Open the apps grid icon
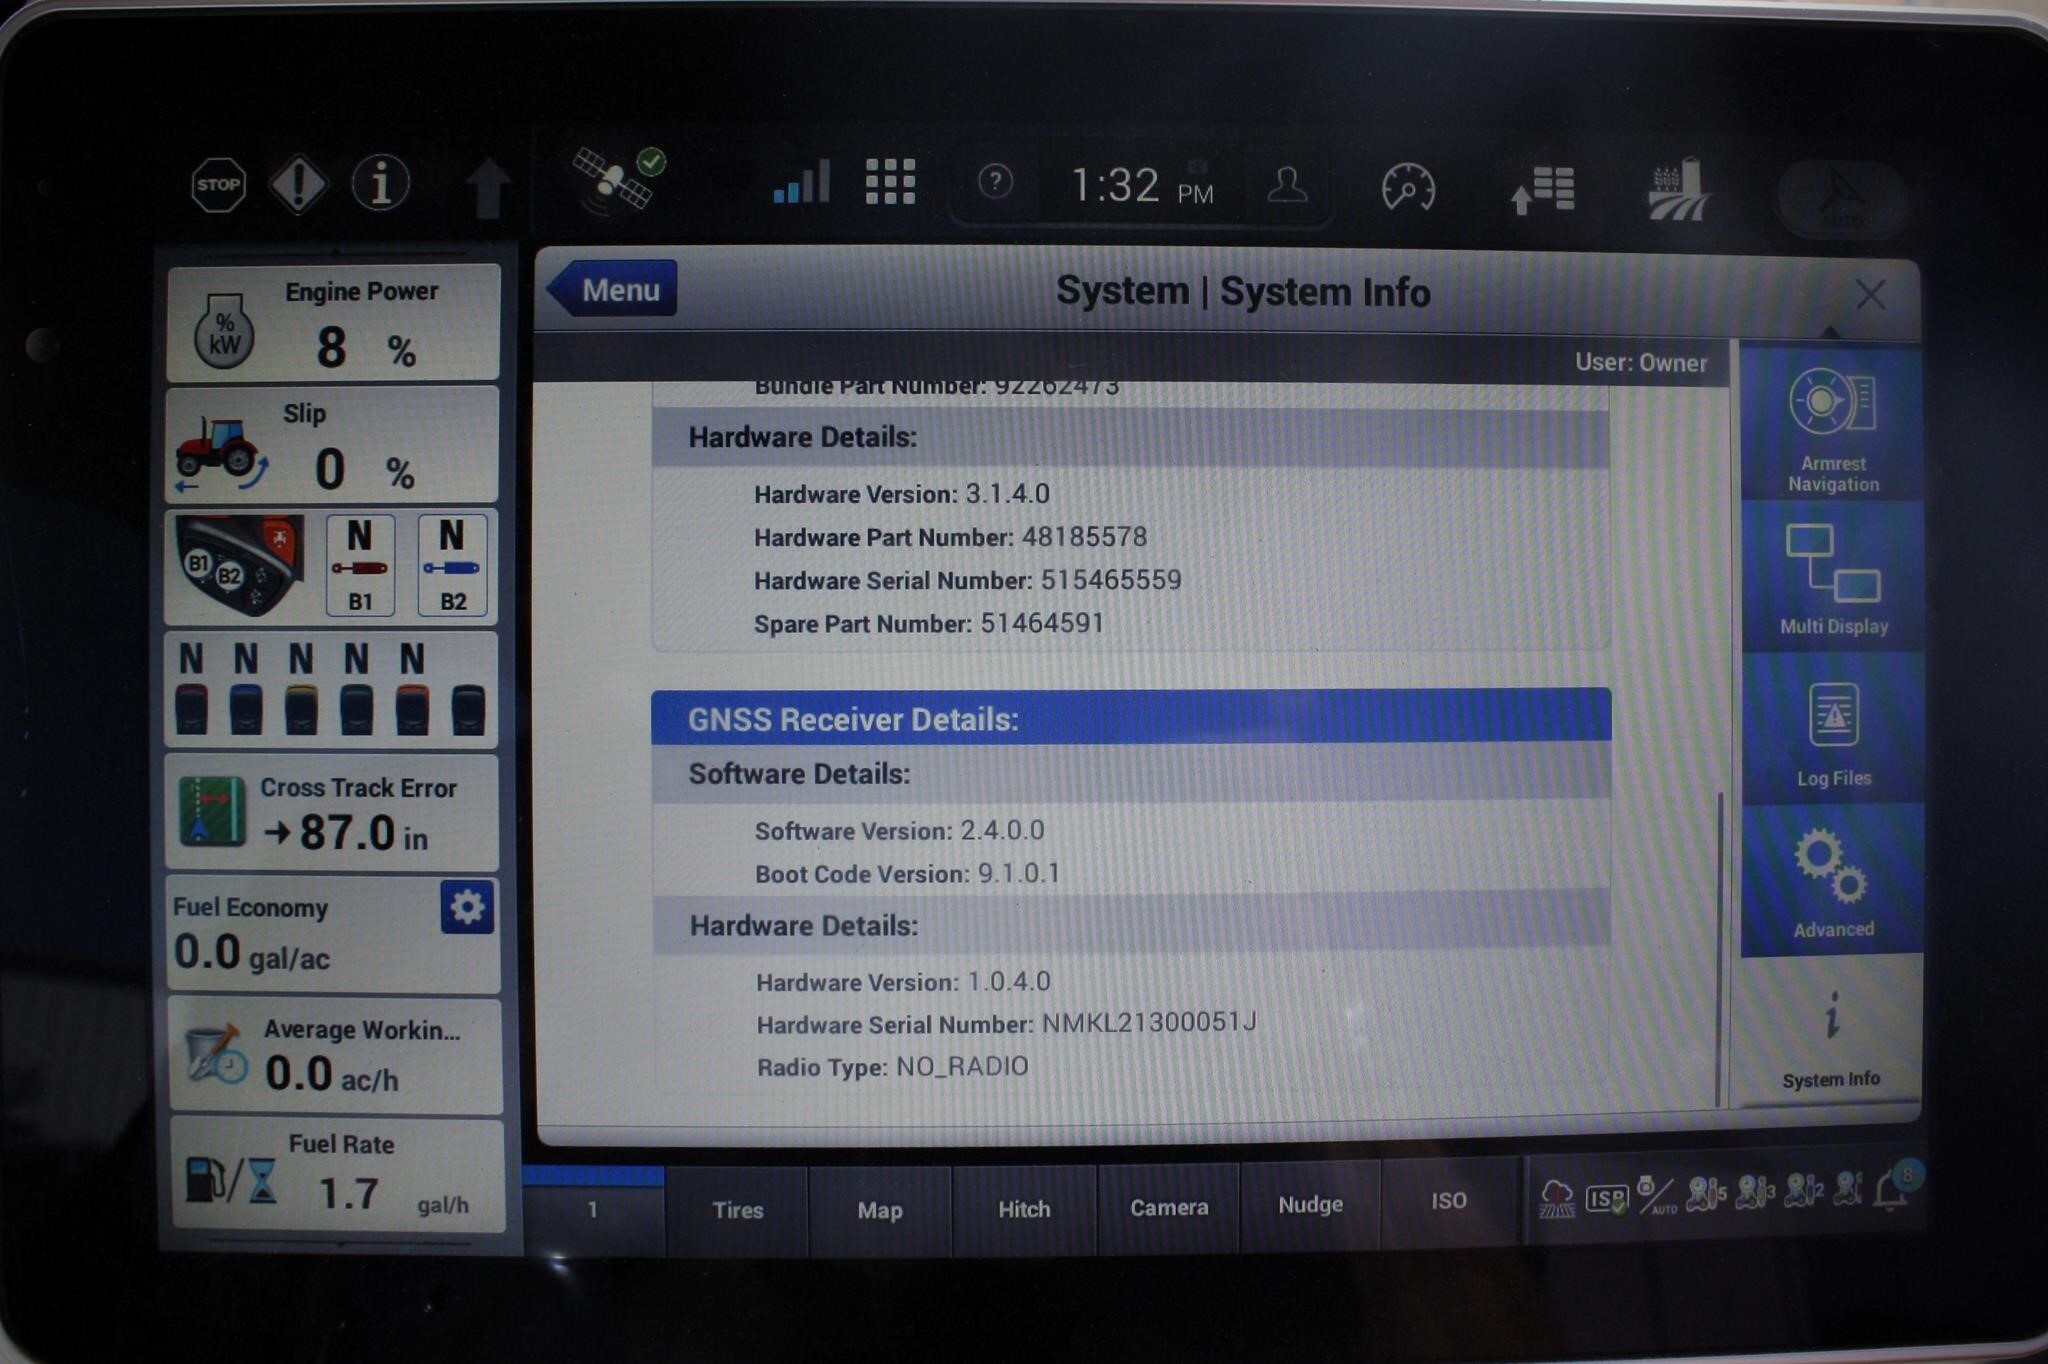The width and height of the screenshot is (2048, 1364). (890, 182)
